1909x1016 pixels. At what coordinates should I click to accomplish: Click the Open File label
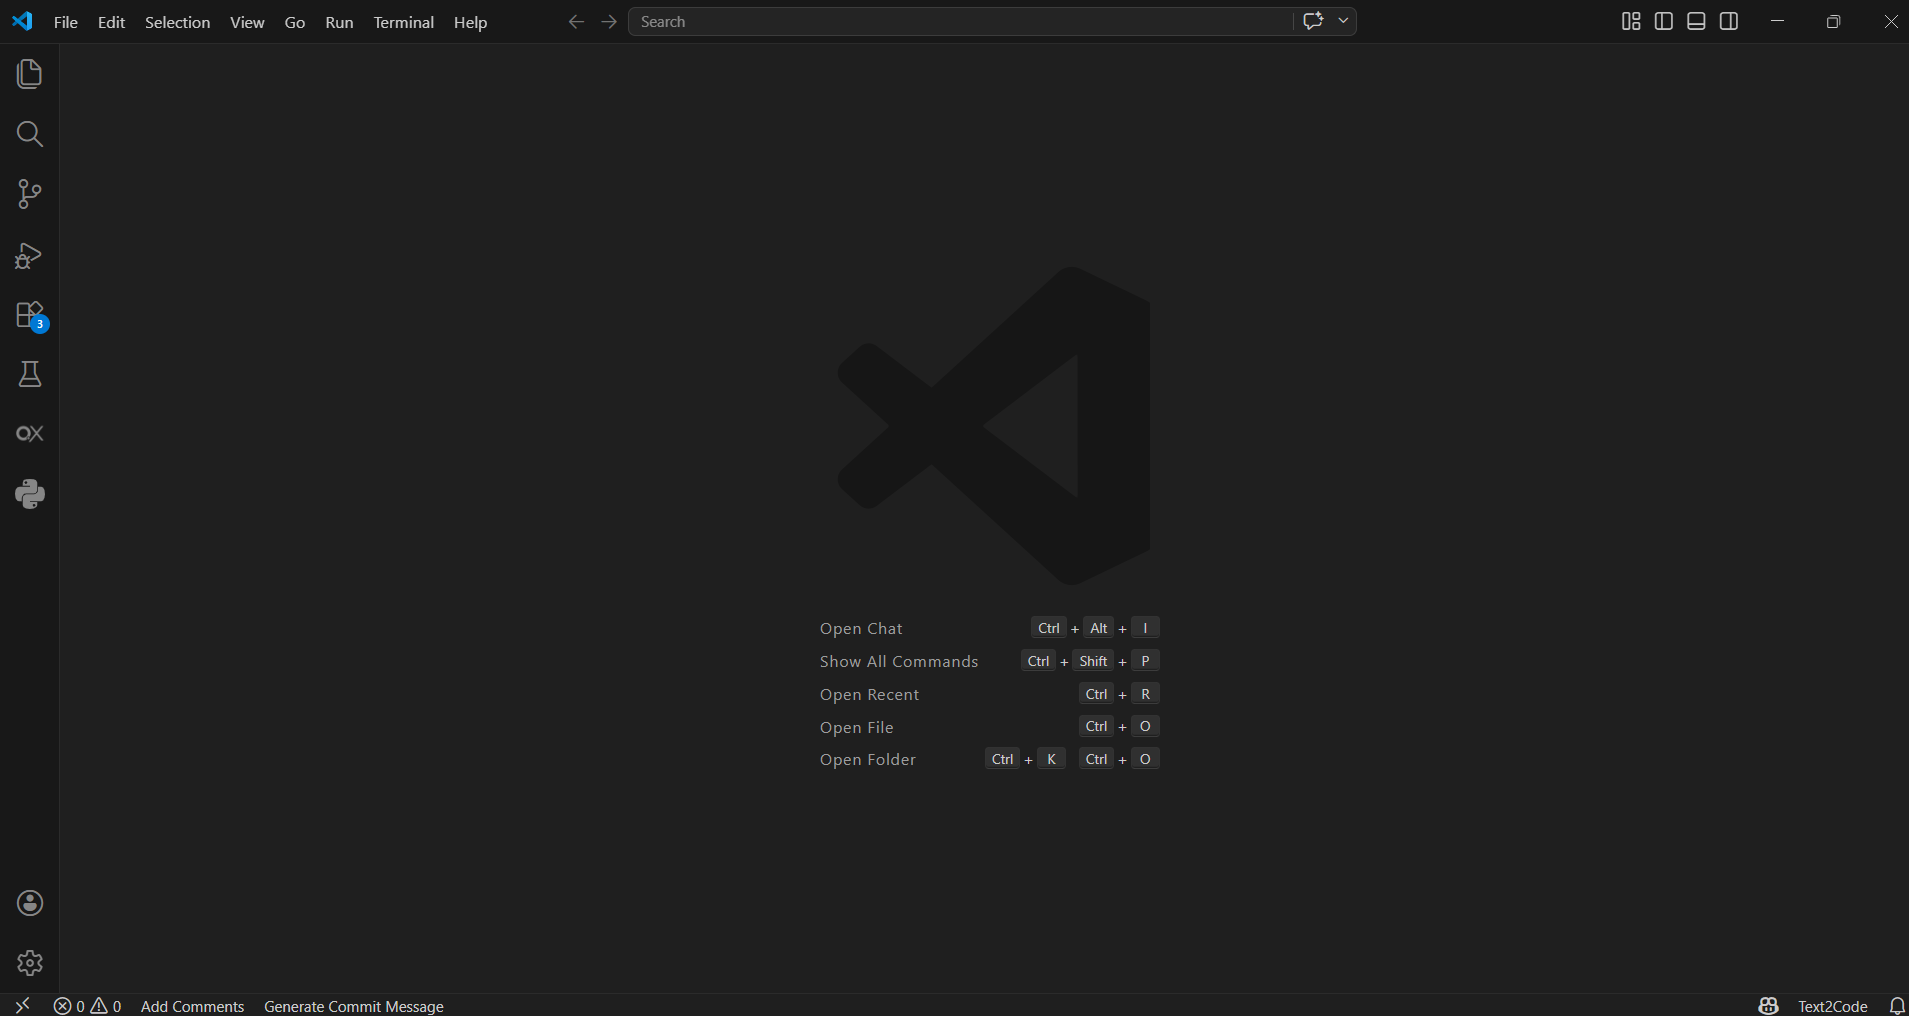857,727
